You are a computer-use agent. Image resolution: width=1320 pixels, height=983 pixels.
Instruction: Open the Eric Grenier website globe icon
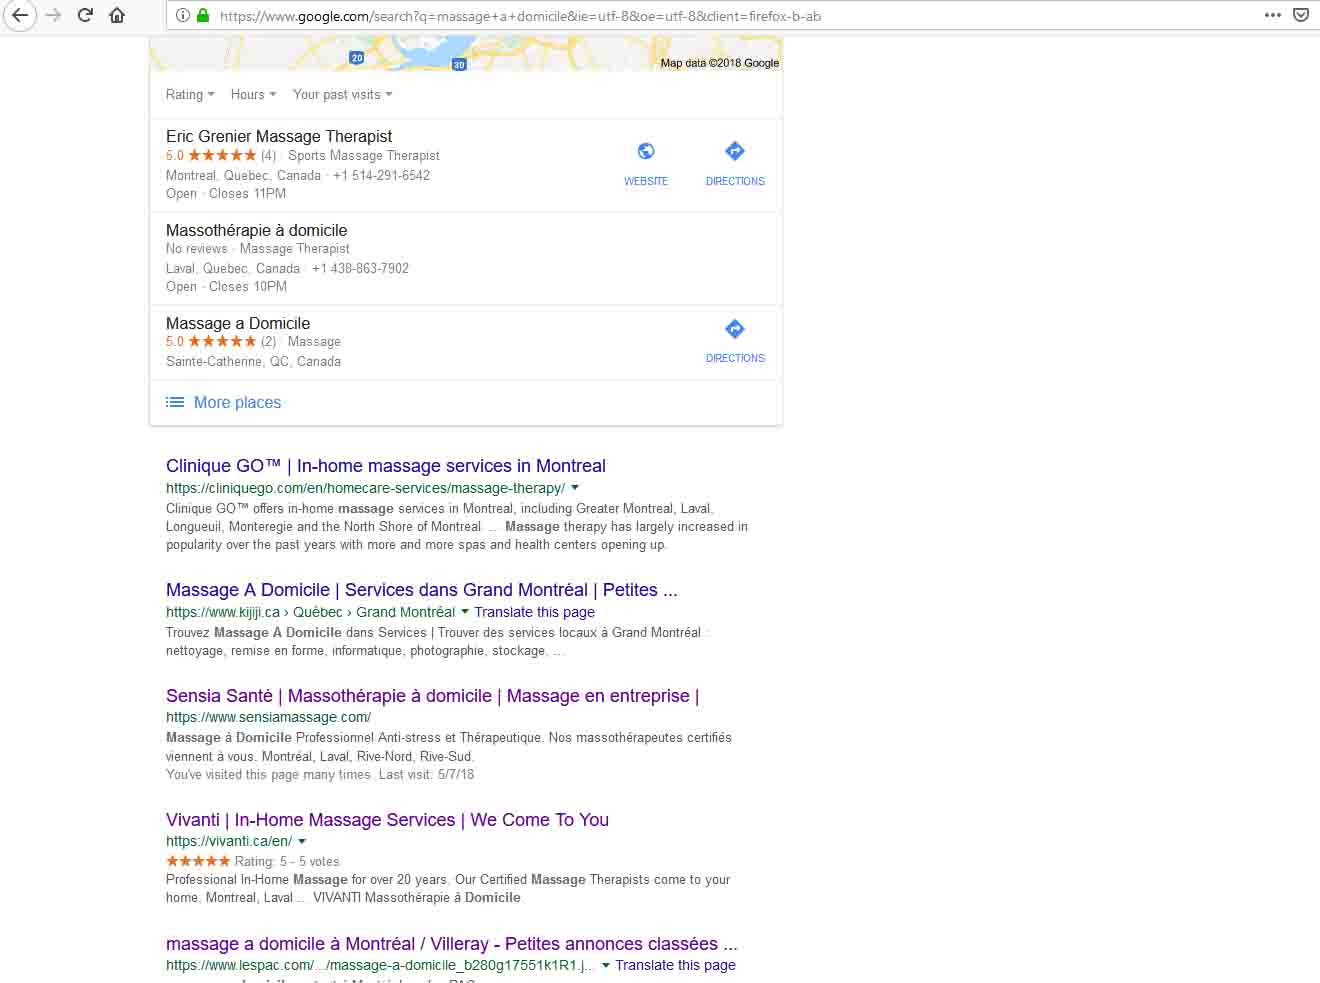[646, 152]
